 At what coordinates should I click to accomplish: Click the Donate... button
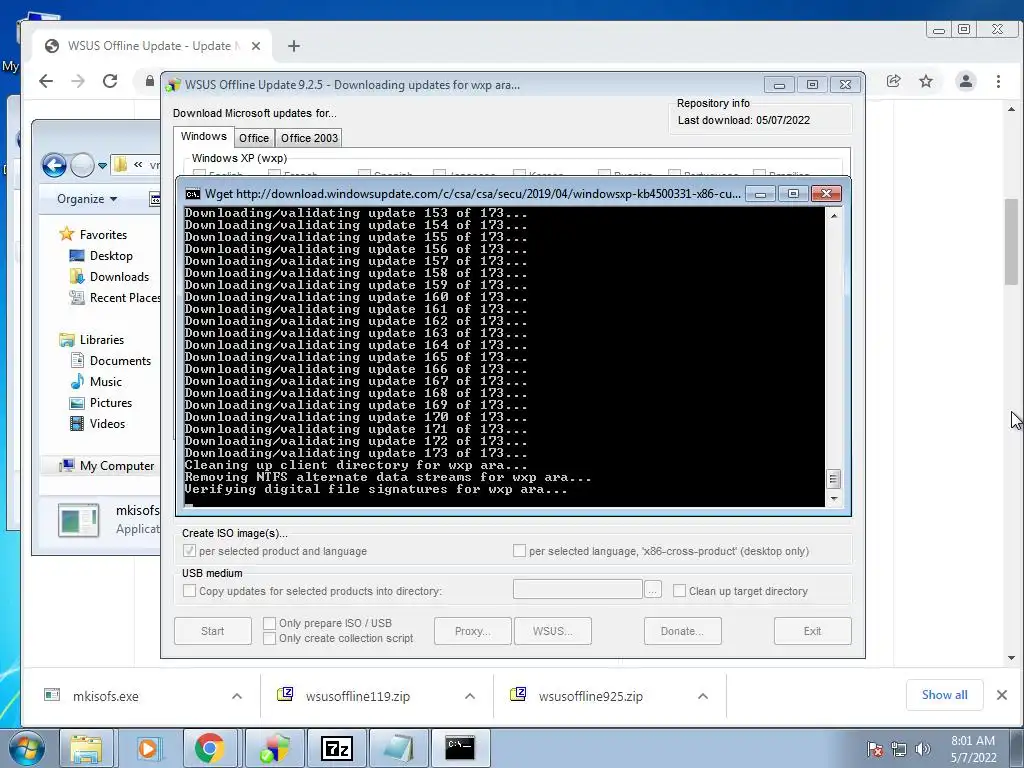pyautogui.click(x=682, y=631)
